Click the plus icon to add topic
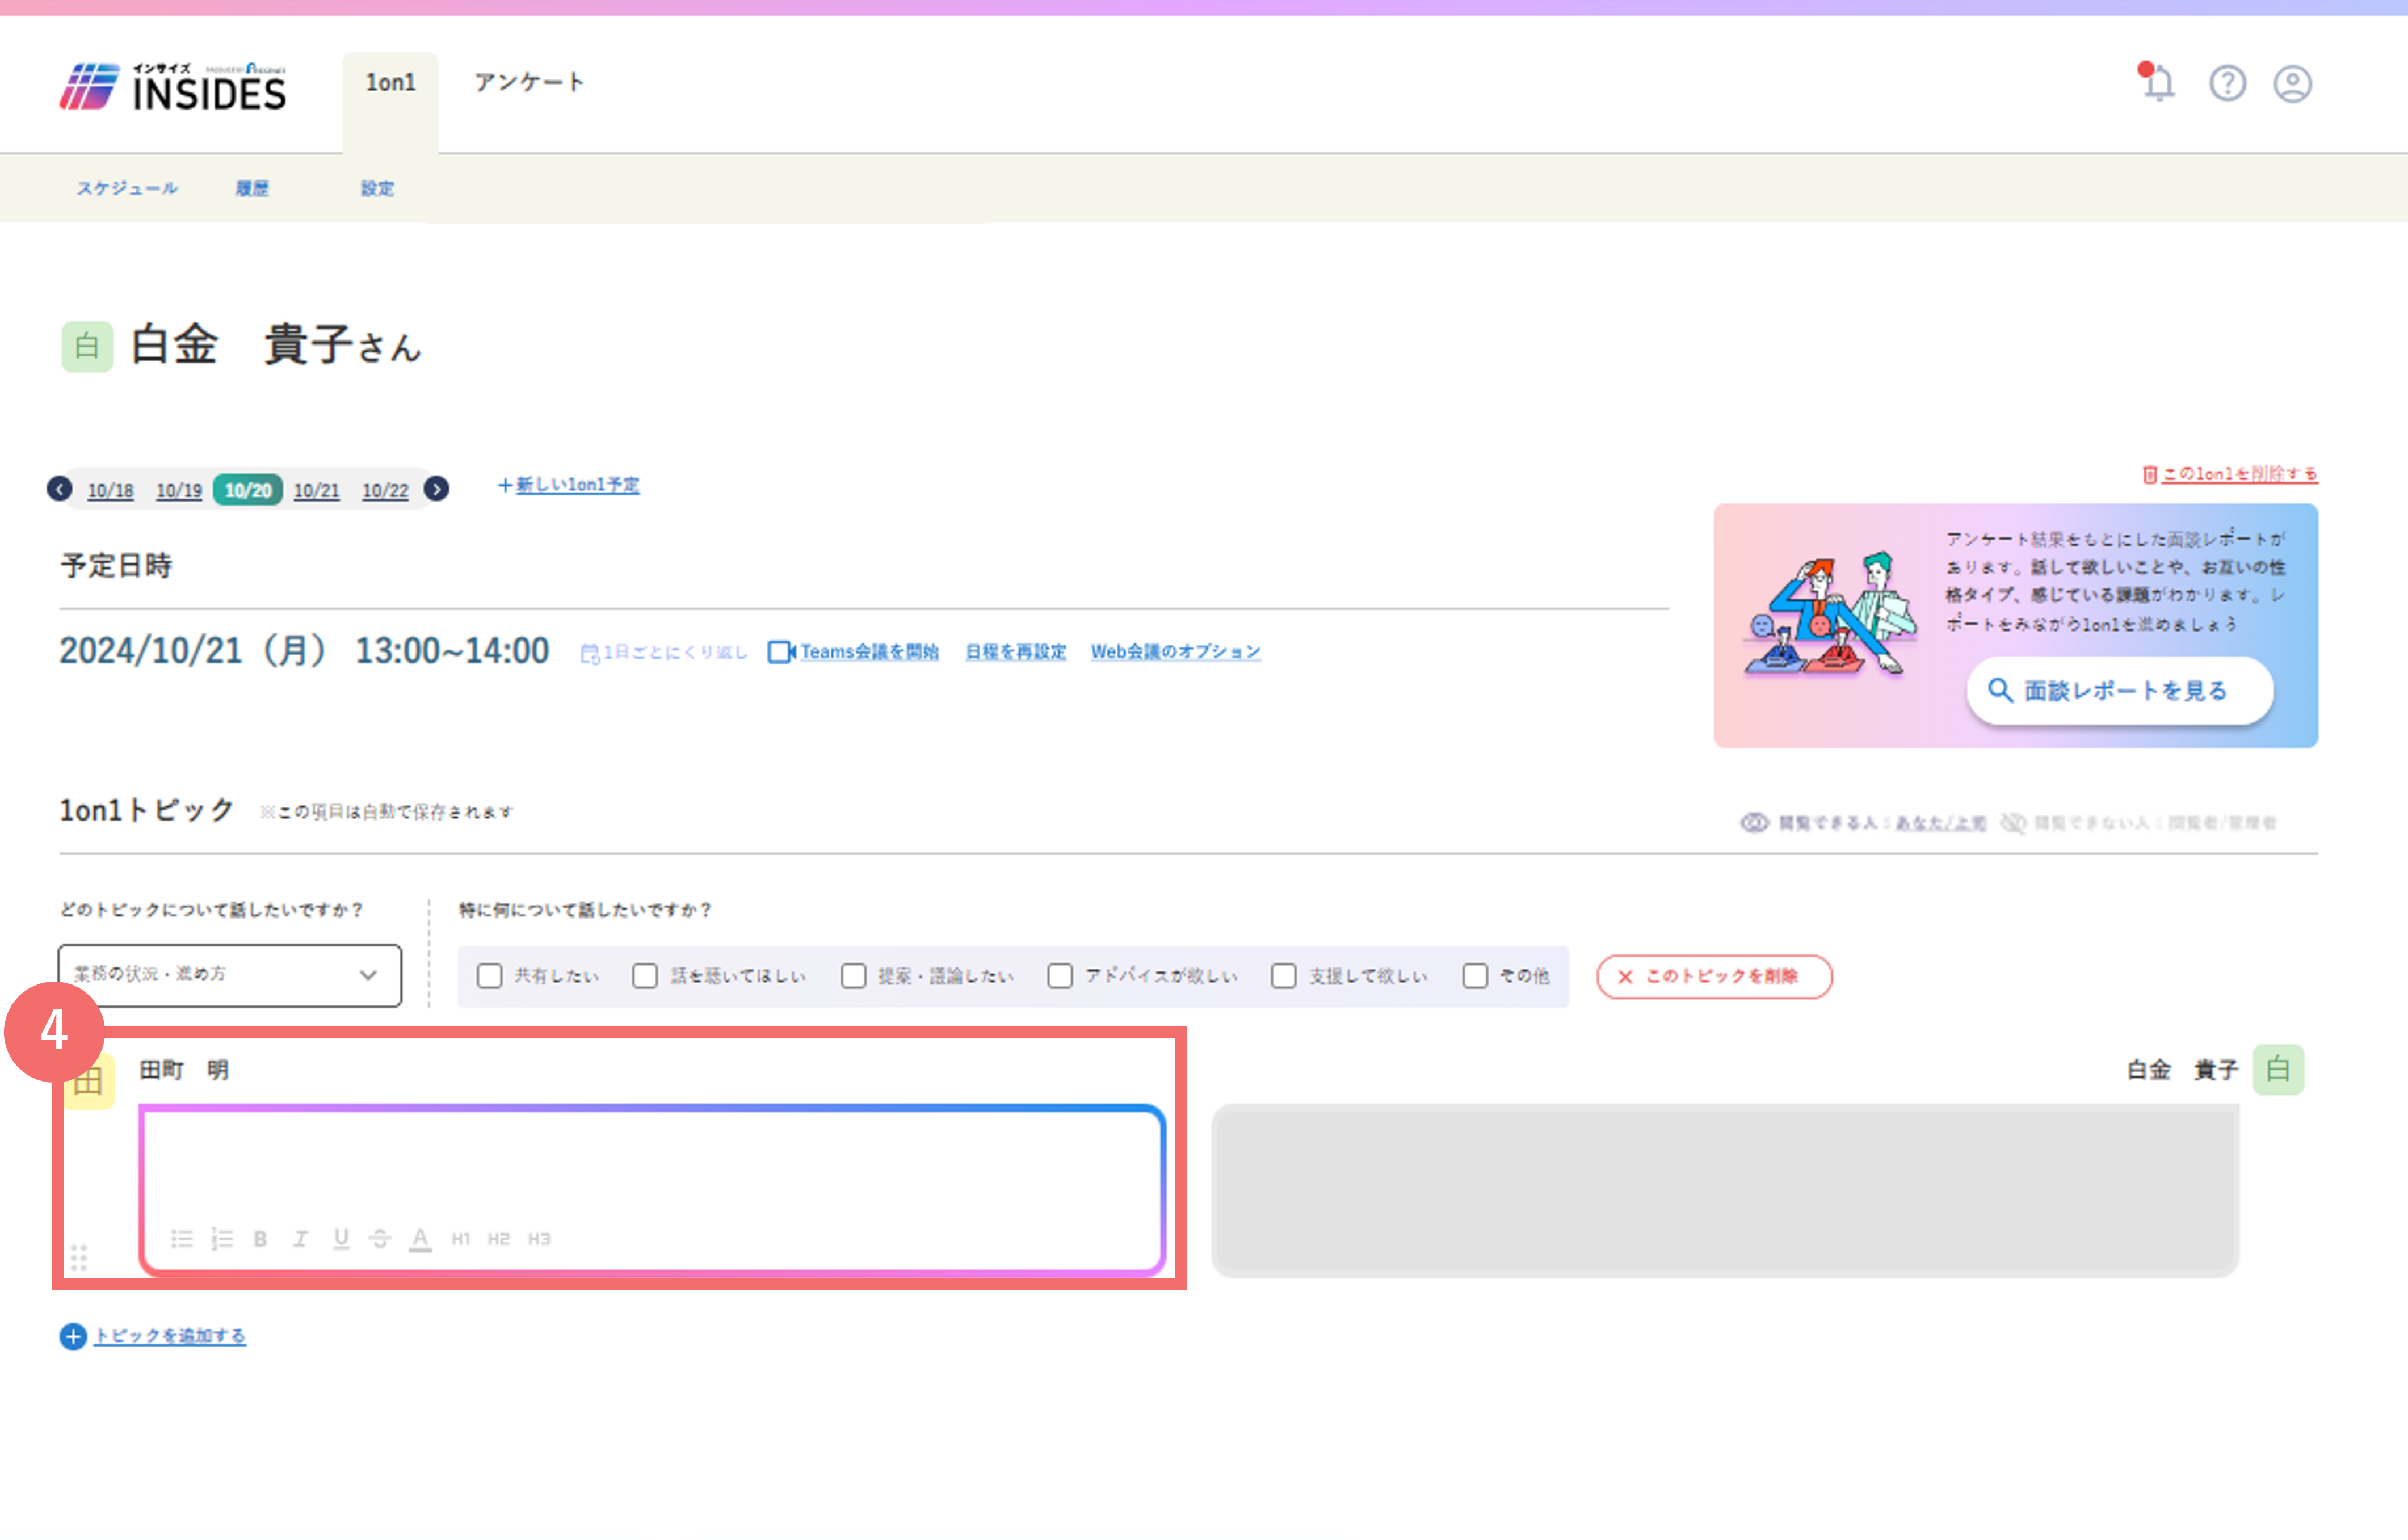The width and height of the screenshot is (2408, 1540). [x=73, y=1336]
